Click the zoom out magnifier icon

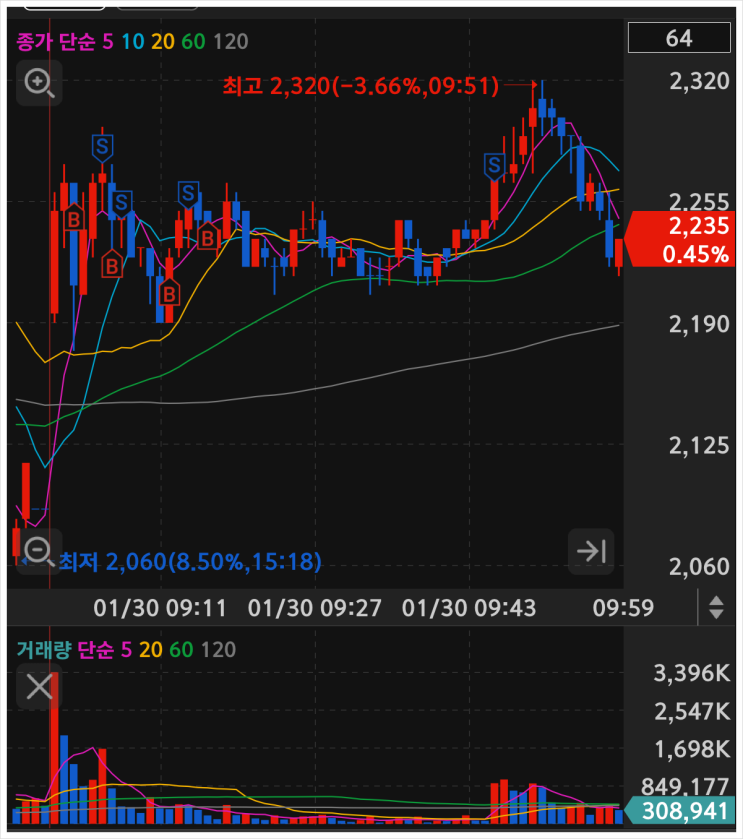pos(39,551)
